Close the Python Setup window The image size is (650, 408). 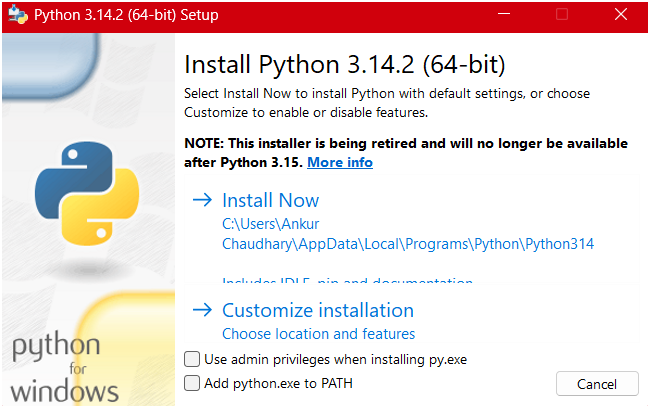click(621, 15)
